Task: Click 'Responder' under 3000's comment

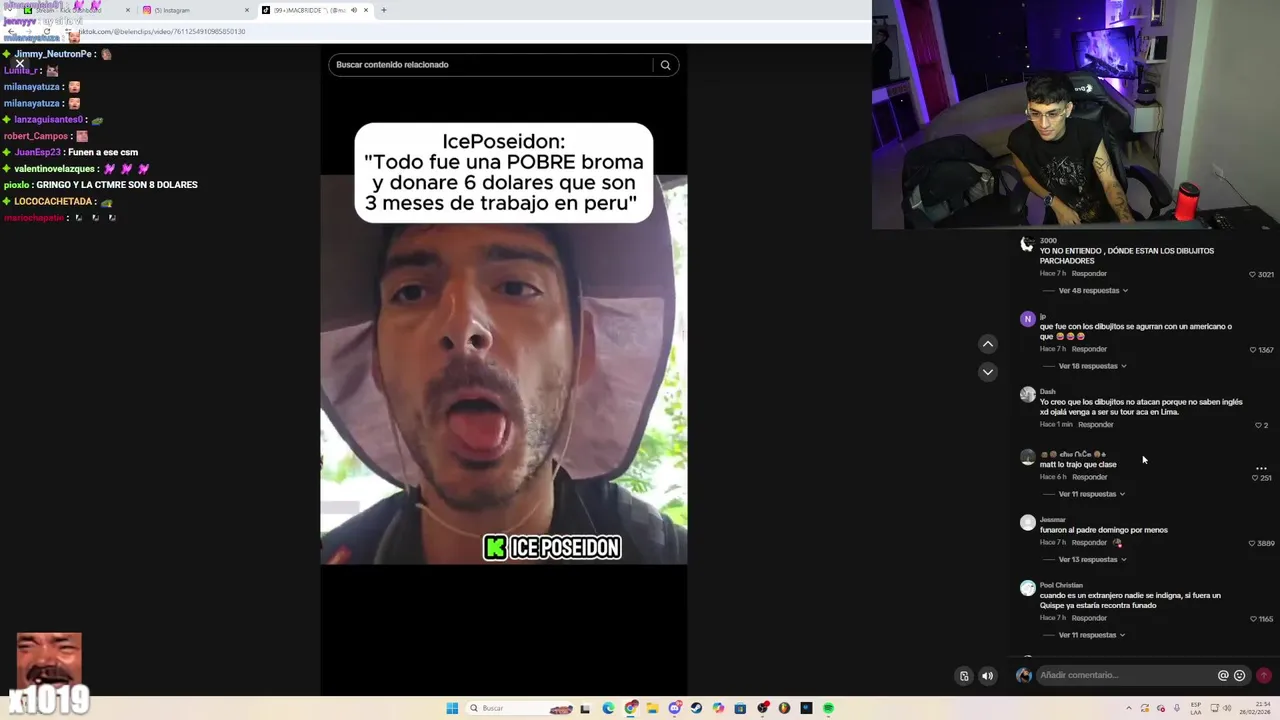Action: pyautogui.click(x=1089, y=274)
